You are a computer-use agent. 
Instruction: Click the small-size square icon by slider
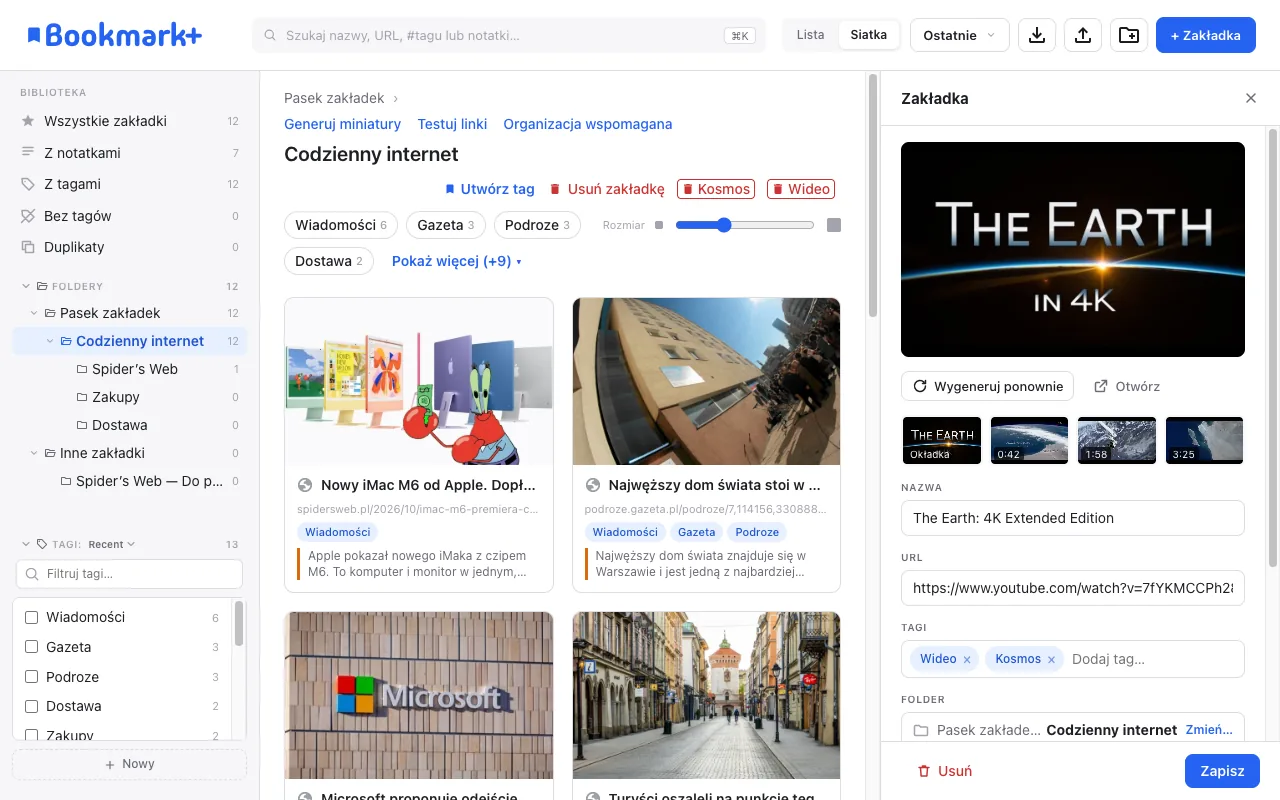(x=659, y=225)
